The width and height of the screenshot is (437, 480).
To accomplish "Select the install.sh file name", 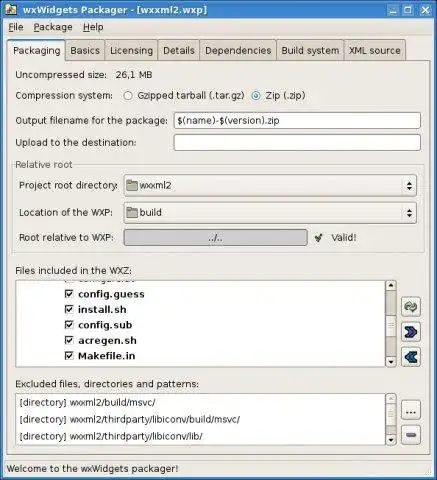I will tap(102, 309).
